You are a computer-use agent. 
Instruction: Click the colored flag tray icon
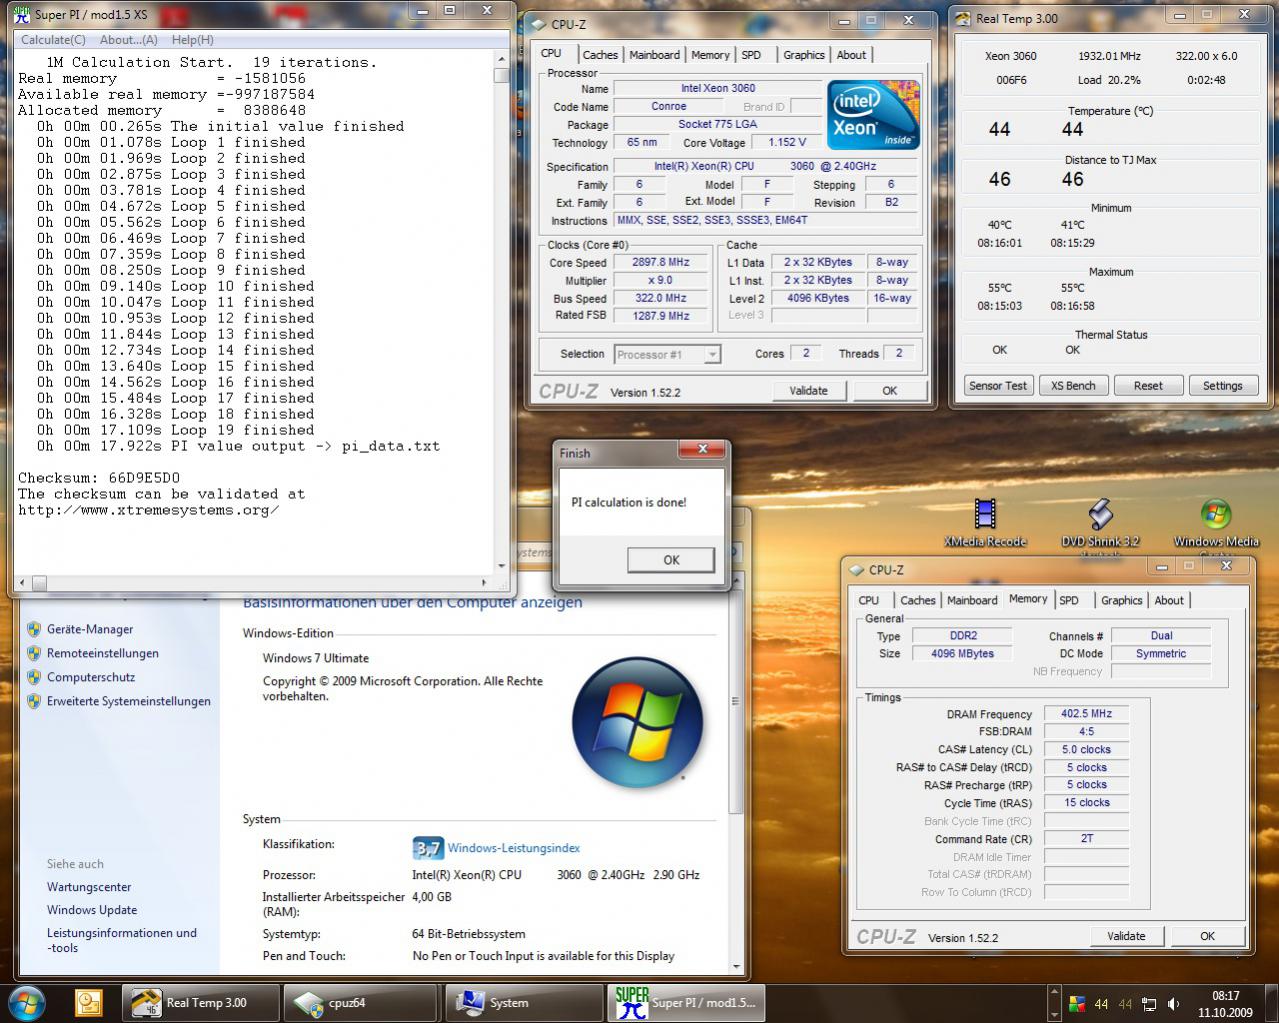[x=1077, y=1004]
